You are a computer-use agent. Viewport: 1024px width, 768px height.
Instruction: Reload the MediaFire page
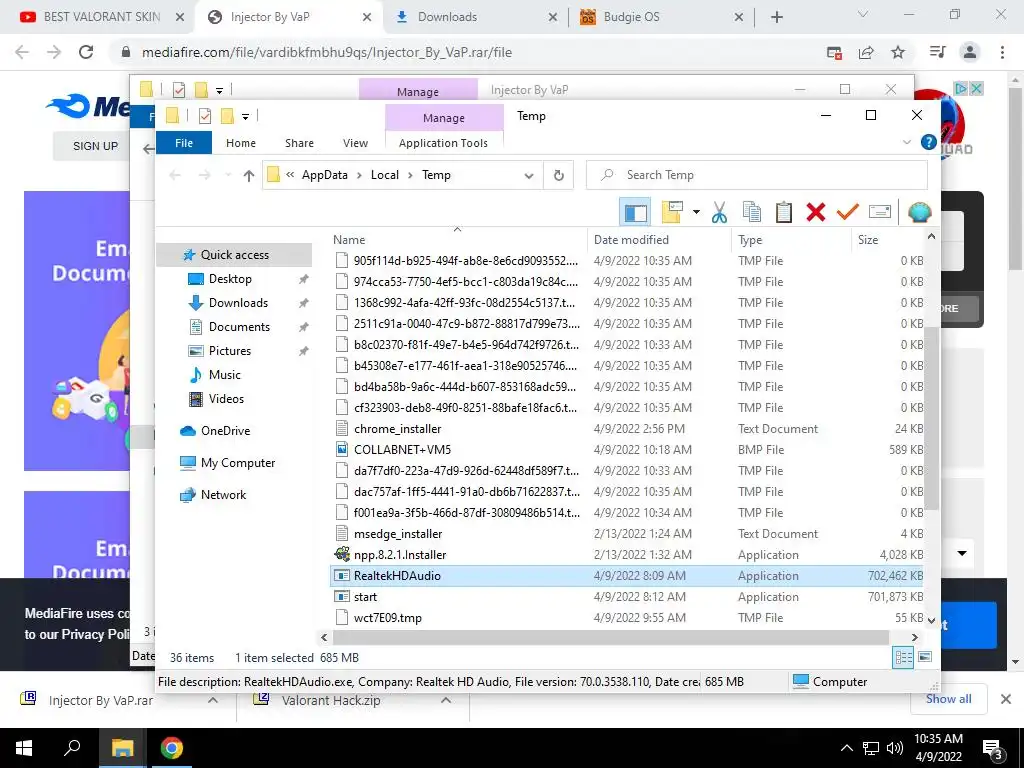coord(86,52)
